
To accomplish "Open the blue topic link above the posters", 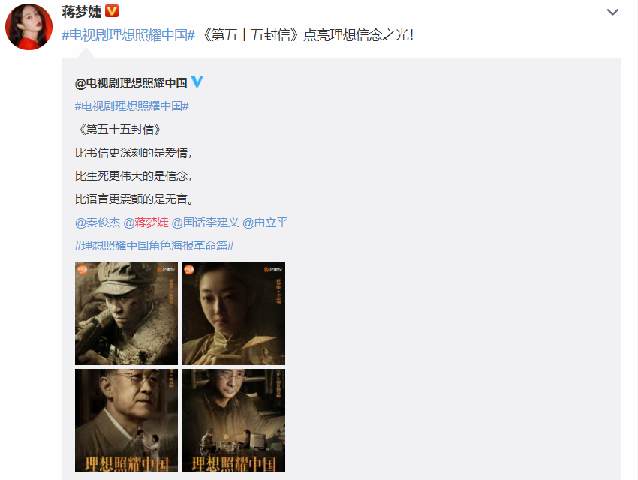I will coord(154,246).
